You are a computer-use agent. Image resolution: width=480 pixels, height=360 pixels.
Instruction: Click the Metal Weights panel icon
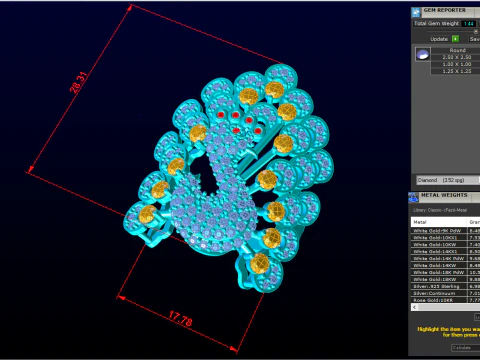click(414, 197)
